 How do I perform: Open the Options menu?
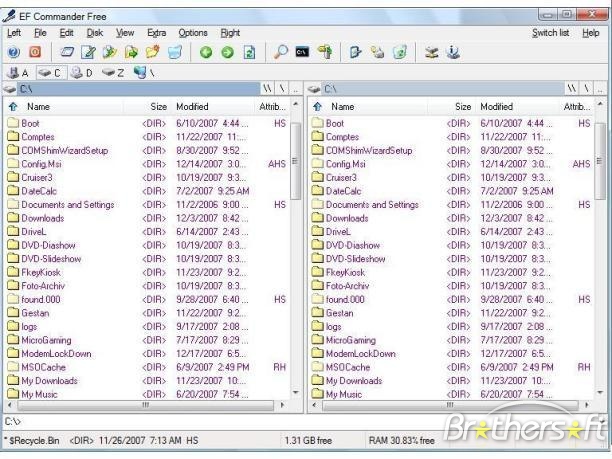193,33
